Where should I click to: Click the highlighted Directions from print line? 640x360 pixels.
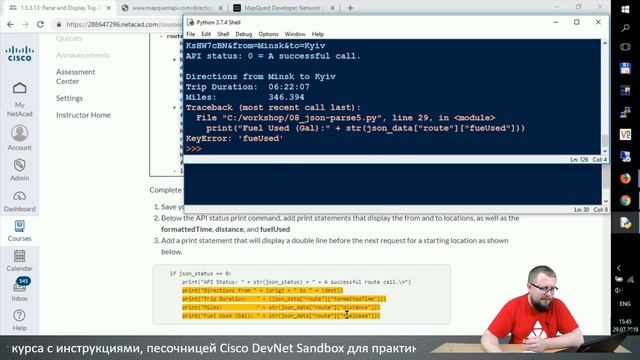[262, 290]
